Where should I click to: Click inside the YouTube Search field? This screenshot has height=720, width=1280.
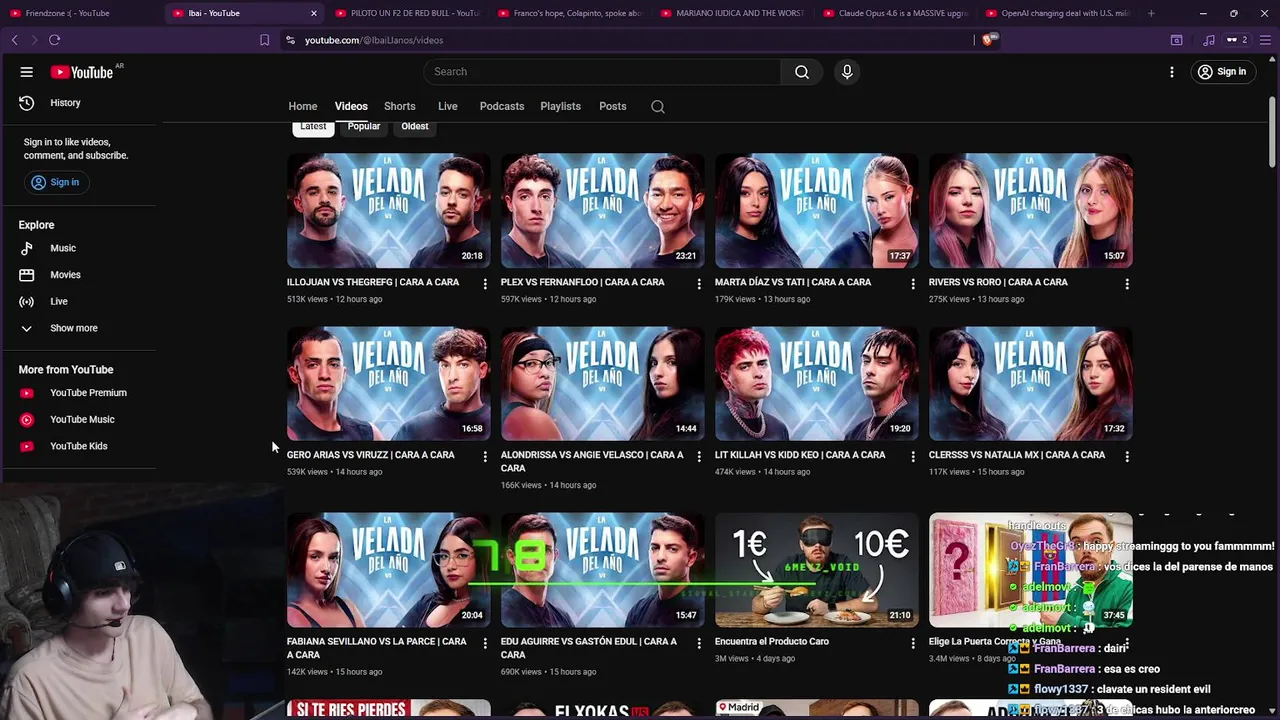(x=602, y=72)
